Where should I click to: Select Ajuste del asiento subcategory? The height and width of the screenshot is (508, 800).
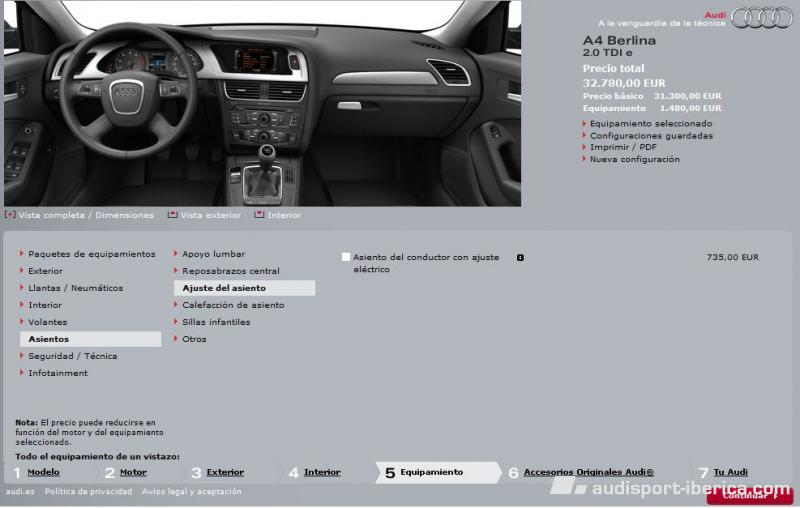pos(244,288)
